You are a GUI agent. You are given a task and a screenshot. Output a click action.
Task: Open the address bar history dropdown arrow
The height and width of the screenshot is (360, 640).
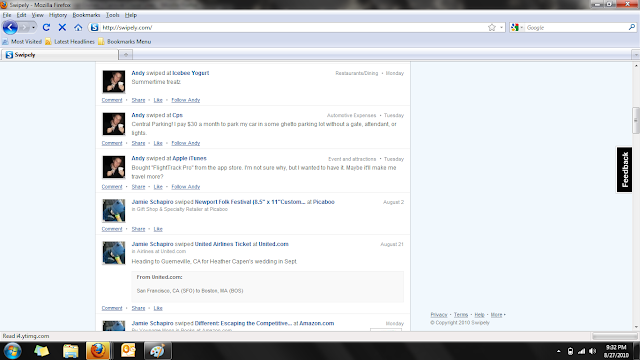point(501,27)
